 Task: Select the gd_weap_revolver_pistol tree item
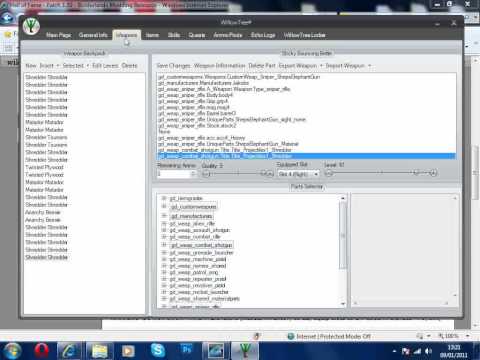pos(197,285)
